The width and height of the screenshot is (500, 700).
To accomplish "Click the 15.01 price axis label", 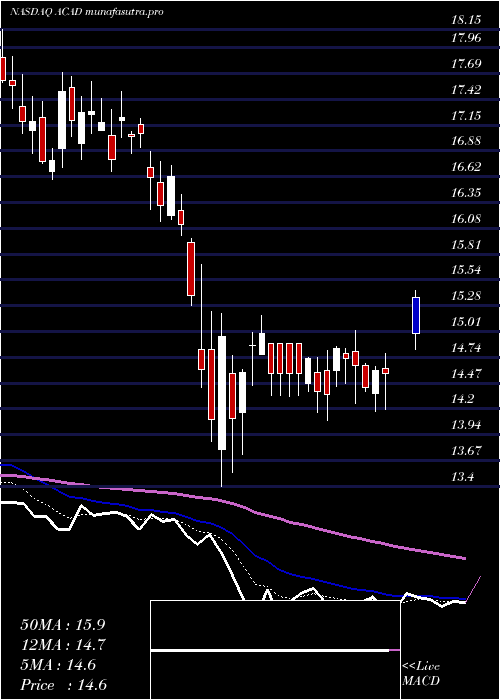I will tap(466, 322).
